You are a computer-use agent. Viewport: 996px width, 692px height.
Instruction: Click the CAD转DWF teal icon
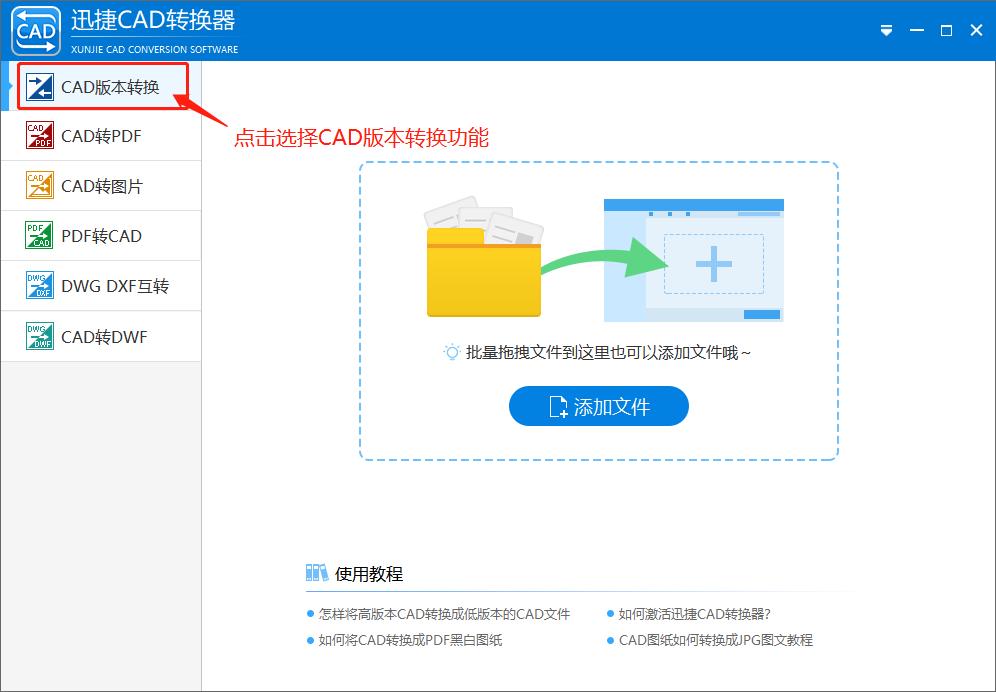point(38,336)
